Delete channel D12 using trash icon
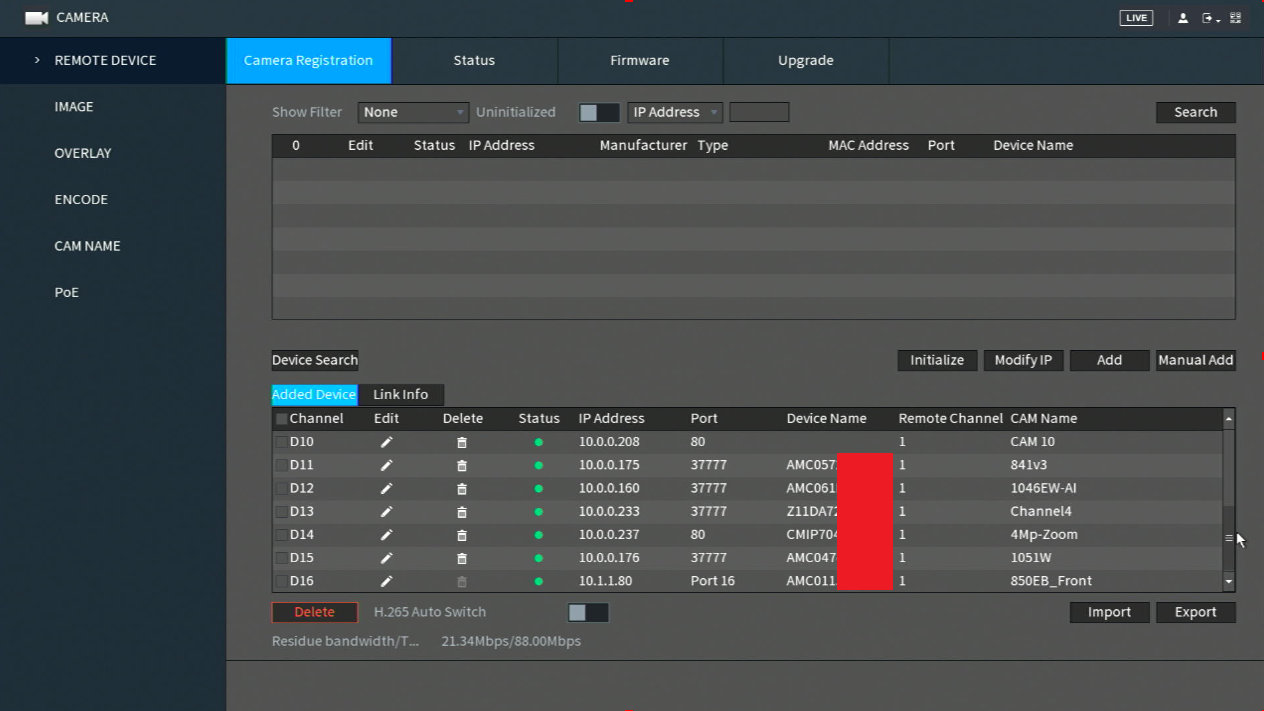 (461, 489)
